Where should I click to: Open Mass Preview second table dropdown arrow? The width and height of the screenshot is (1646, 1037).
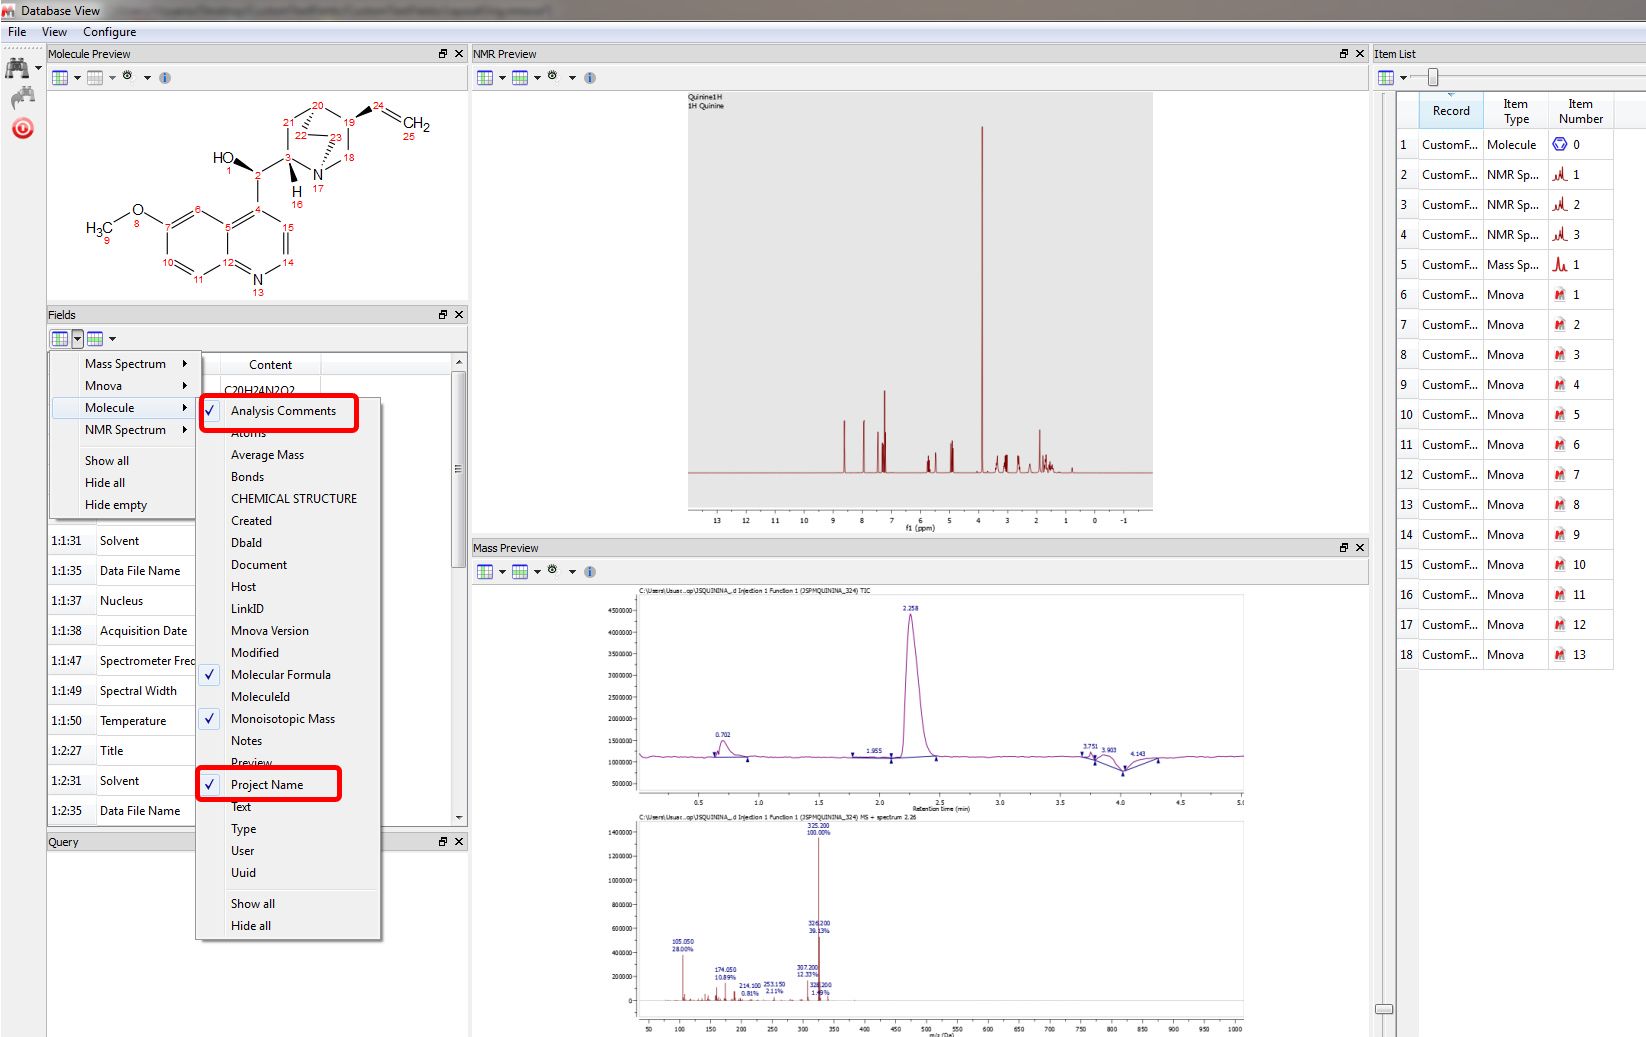(x=537, y=572)
